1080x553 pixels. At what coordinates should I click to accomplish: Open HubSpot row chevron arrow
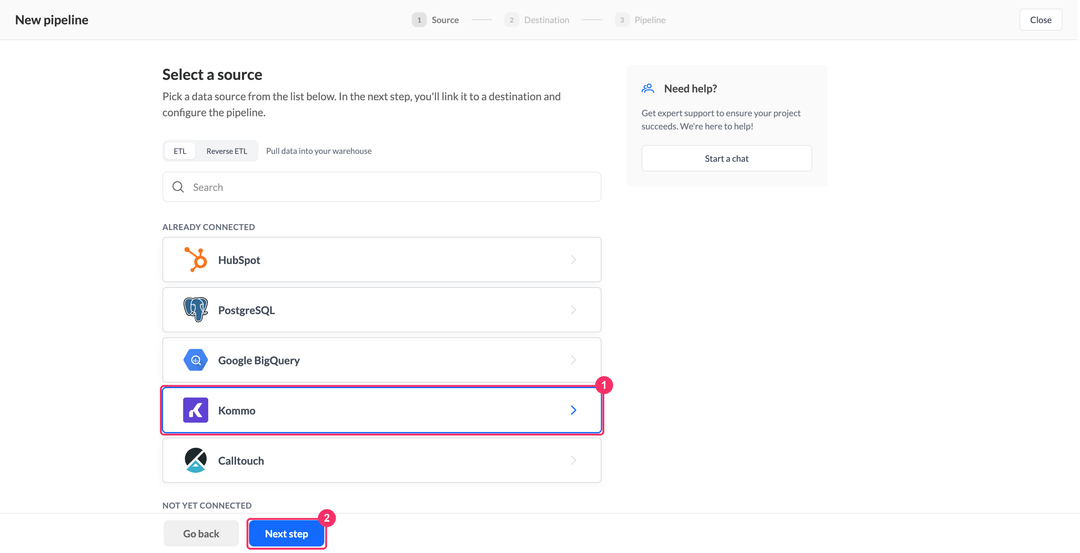click(573, 260)
